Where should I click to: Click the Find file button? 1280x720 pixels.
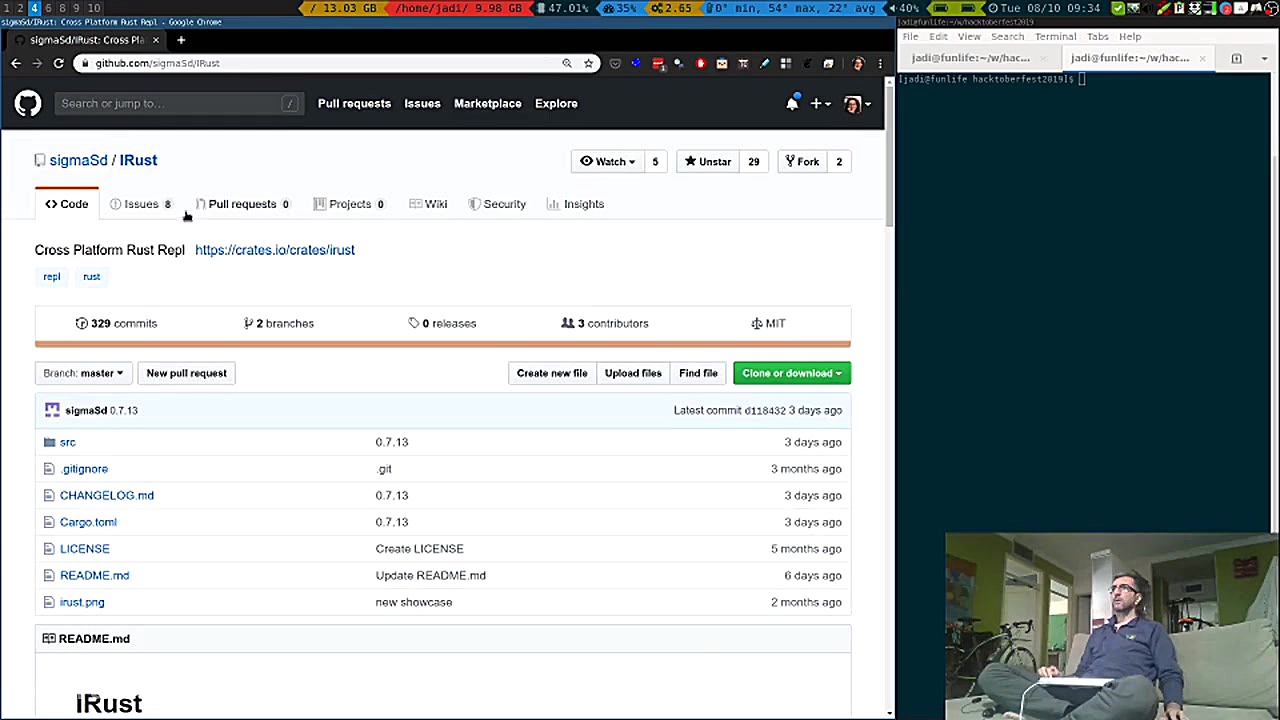pos(698,373)
